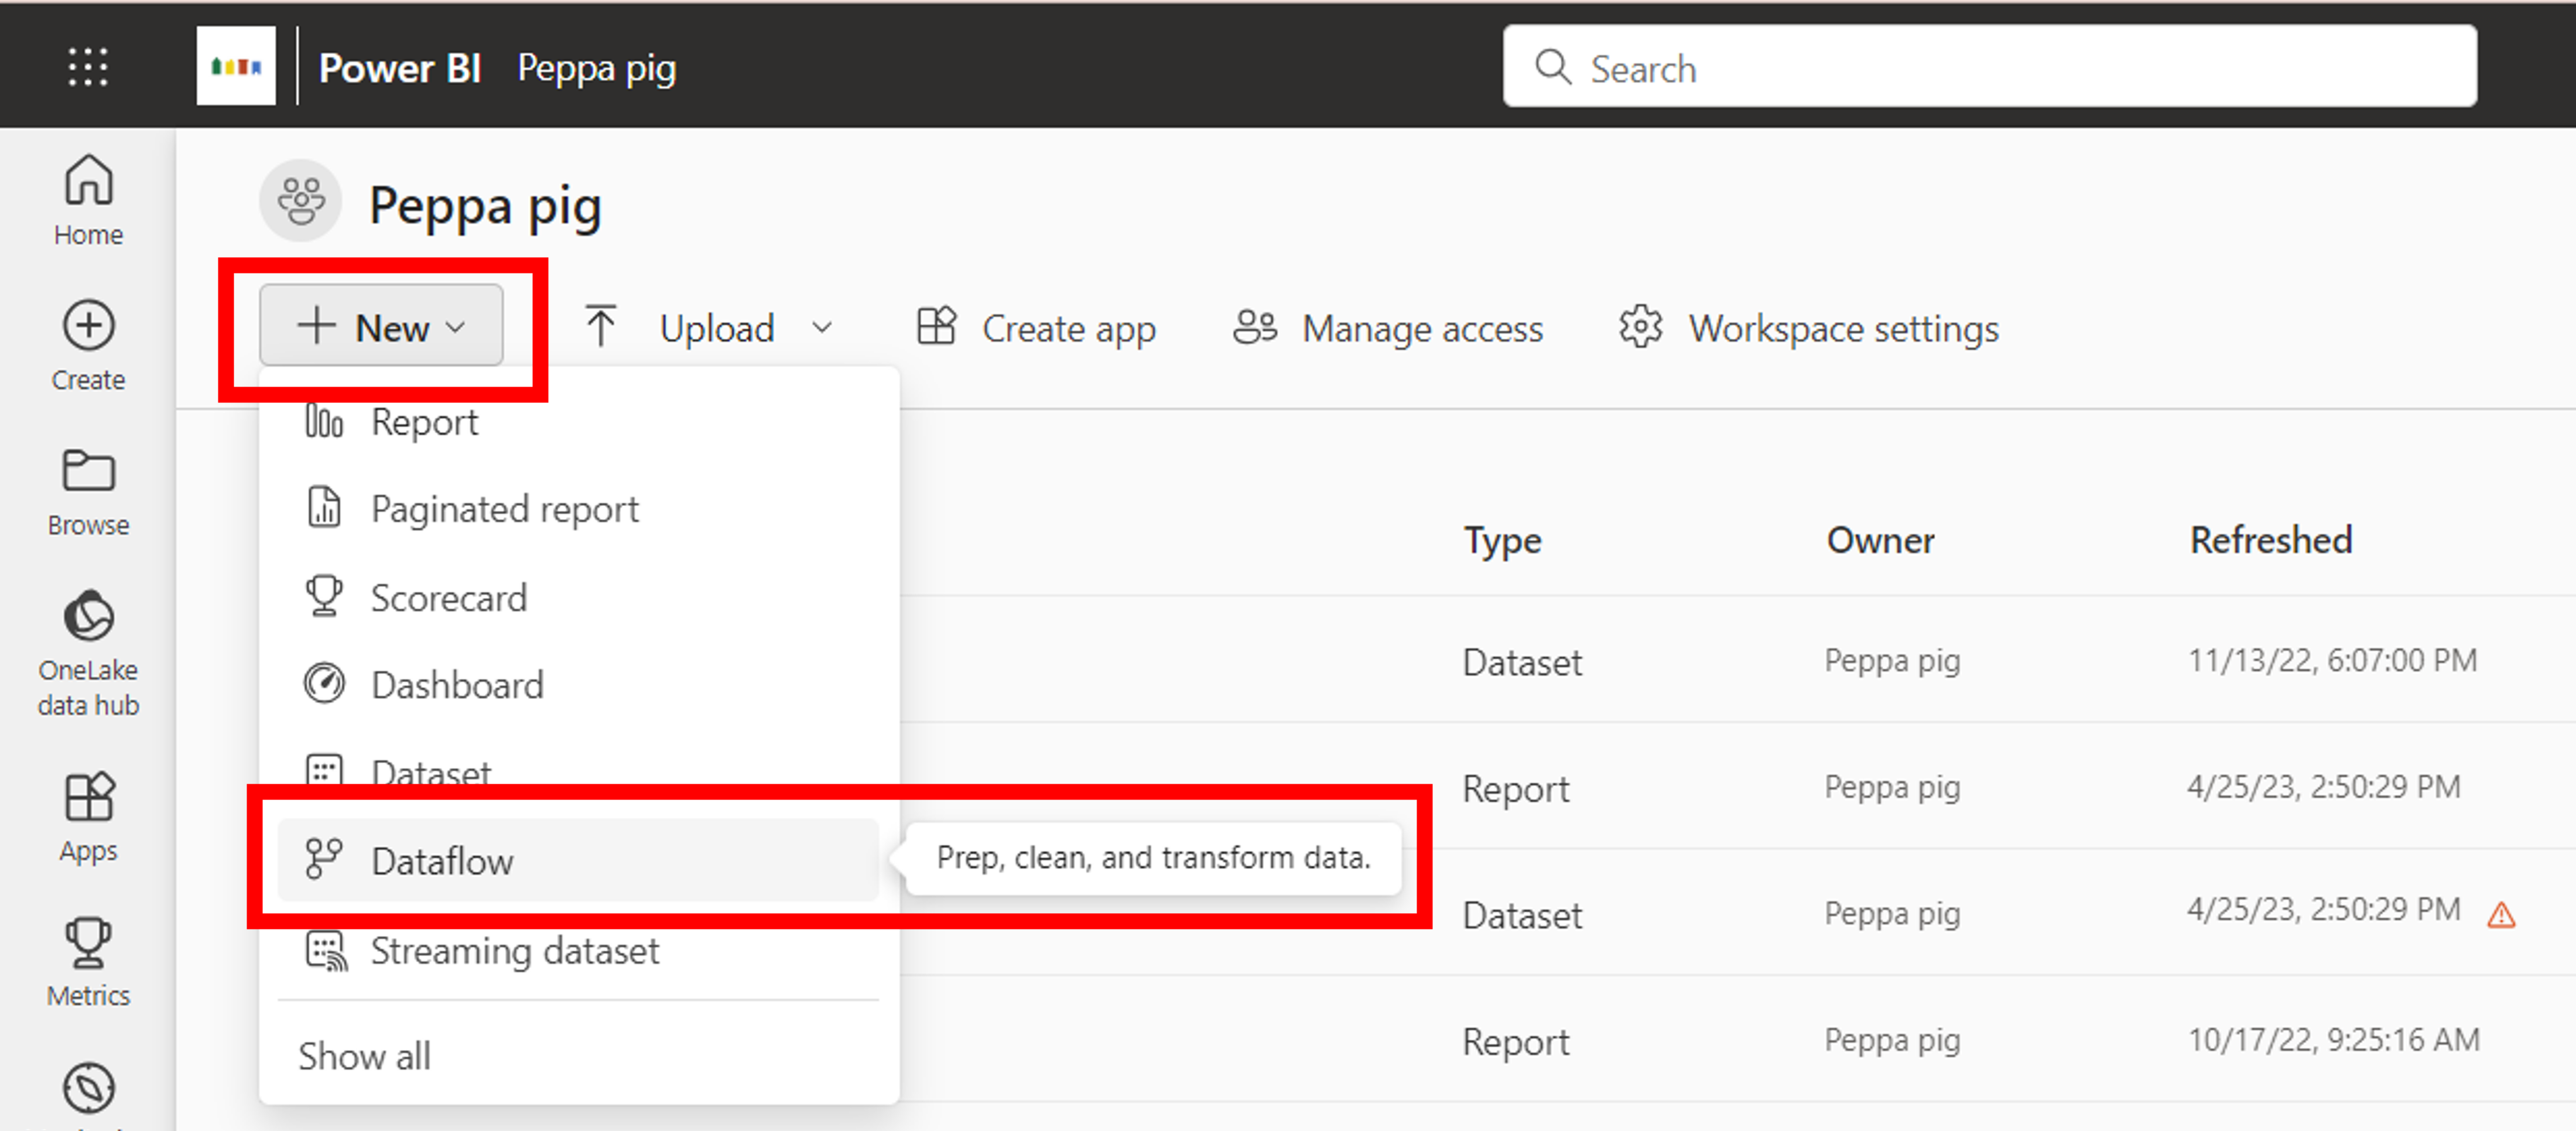2576x1131 pixels.
Task: Open OneLake data hub
Action: 88,654
